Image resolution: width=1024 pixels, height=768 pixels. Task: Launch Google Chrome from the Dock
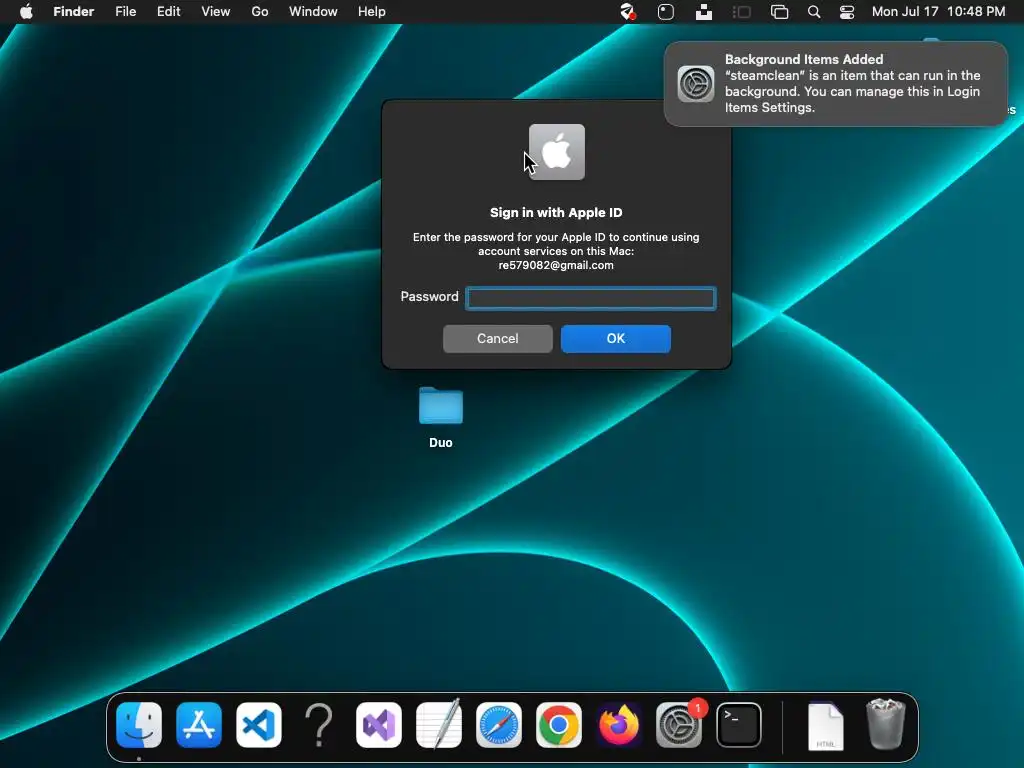(559, 725)
